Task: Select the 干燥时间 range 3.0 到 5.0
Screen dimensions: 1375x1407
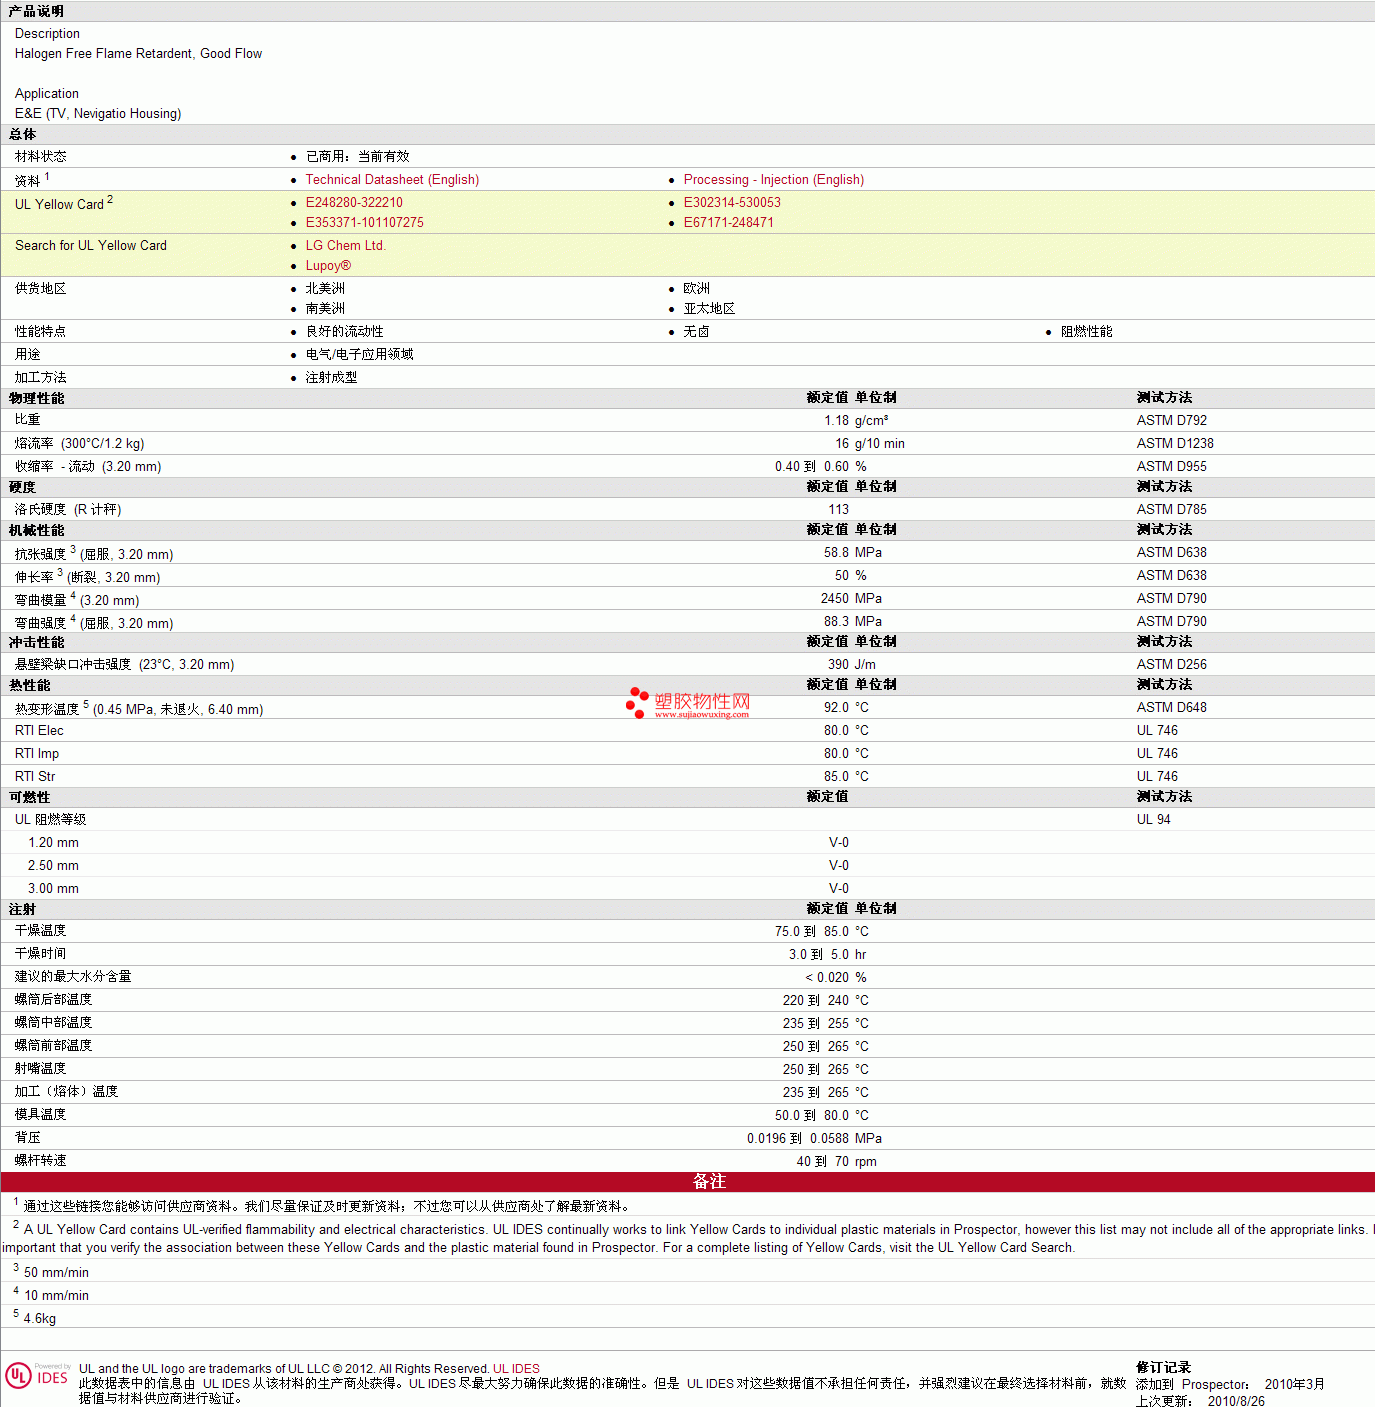Action: [x=818, y=955]
